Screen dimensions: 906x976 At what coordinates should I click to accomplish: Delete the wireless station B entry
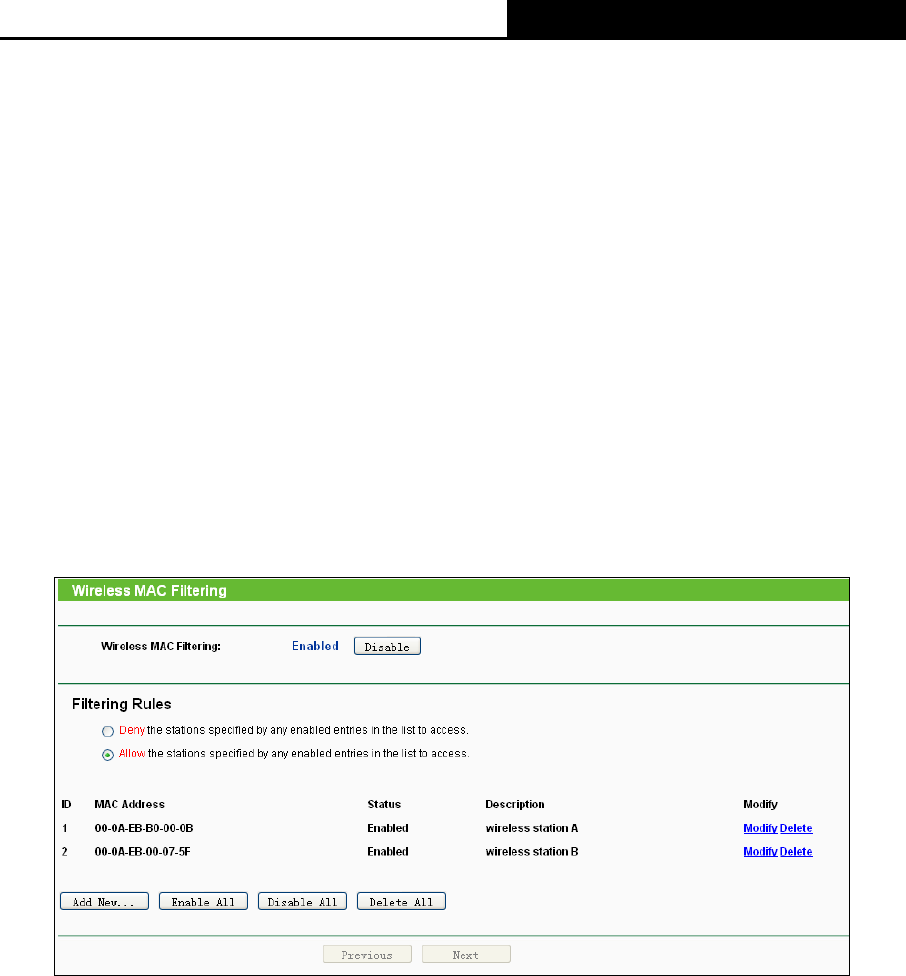tap(796, 852)
